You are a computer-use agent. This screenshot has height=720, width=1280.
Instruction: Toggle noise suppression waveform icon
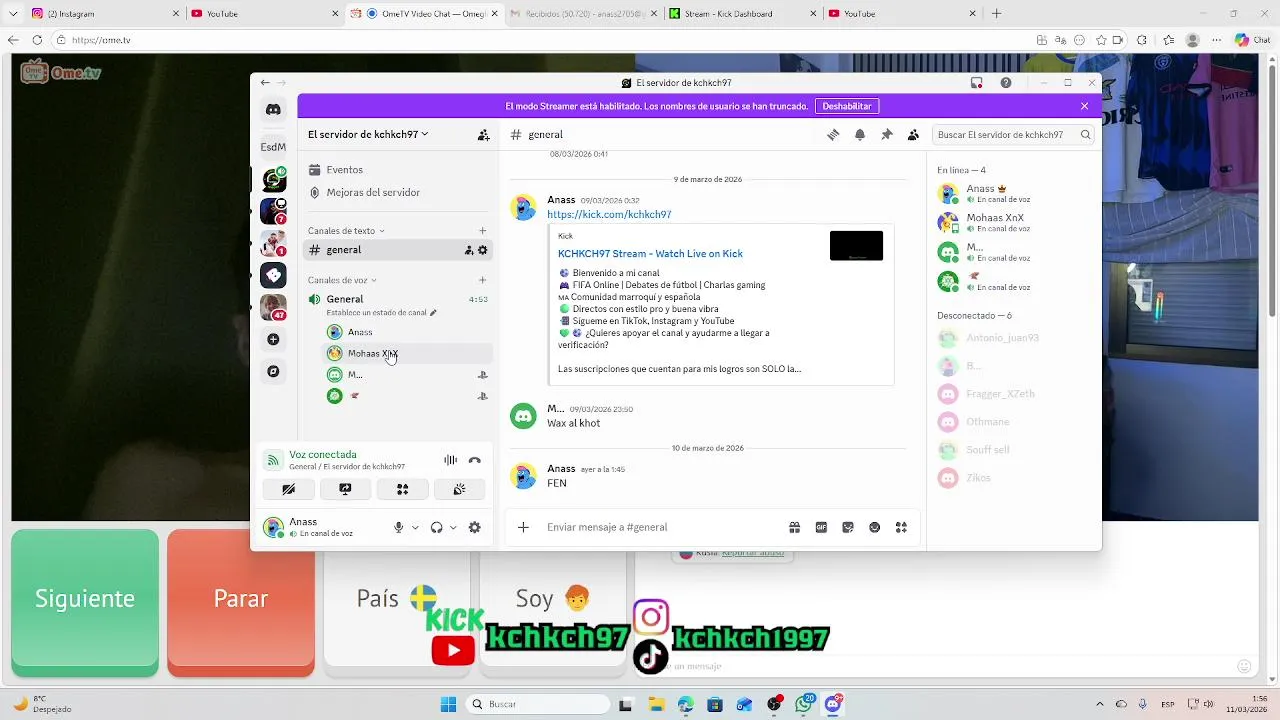click(x=451, y=460)
